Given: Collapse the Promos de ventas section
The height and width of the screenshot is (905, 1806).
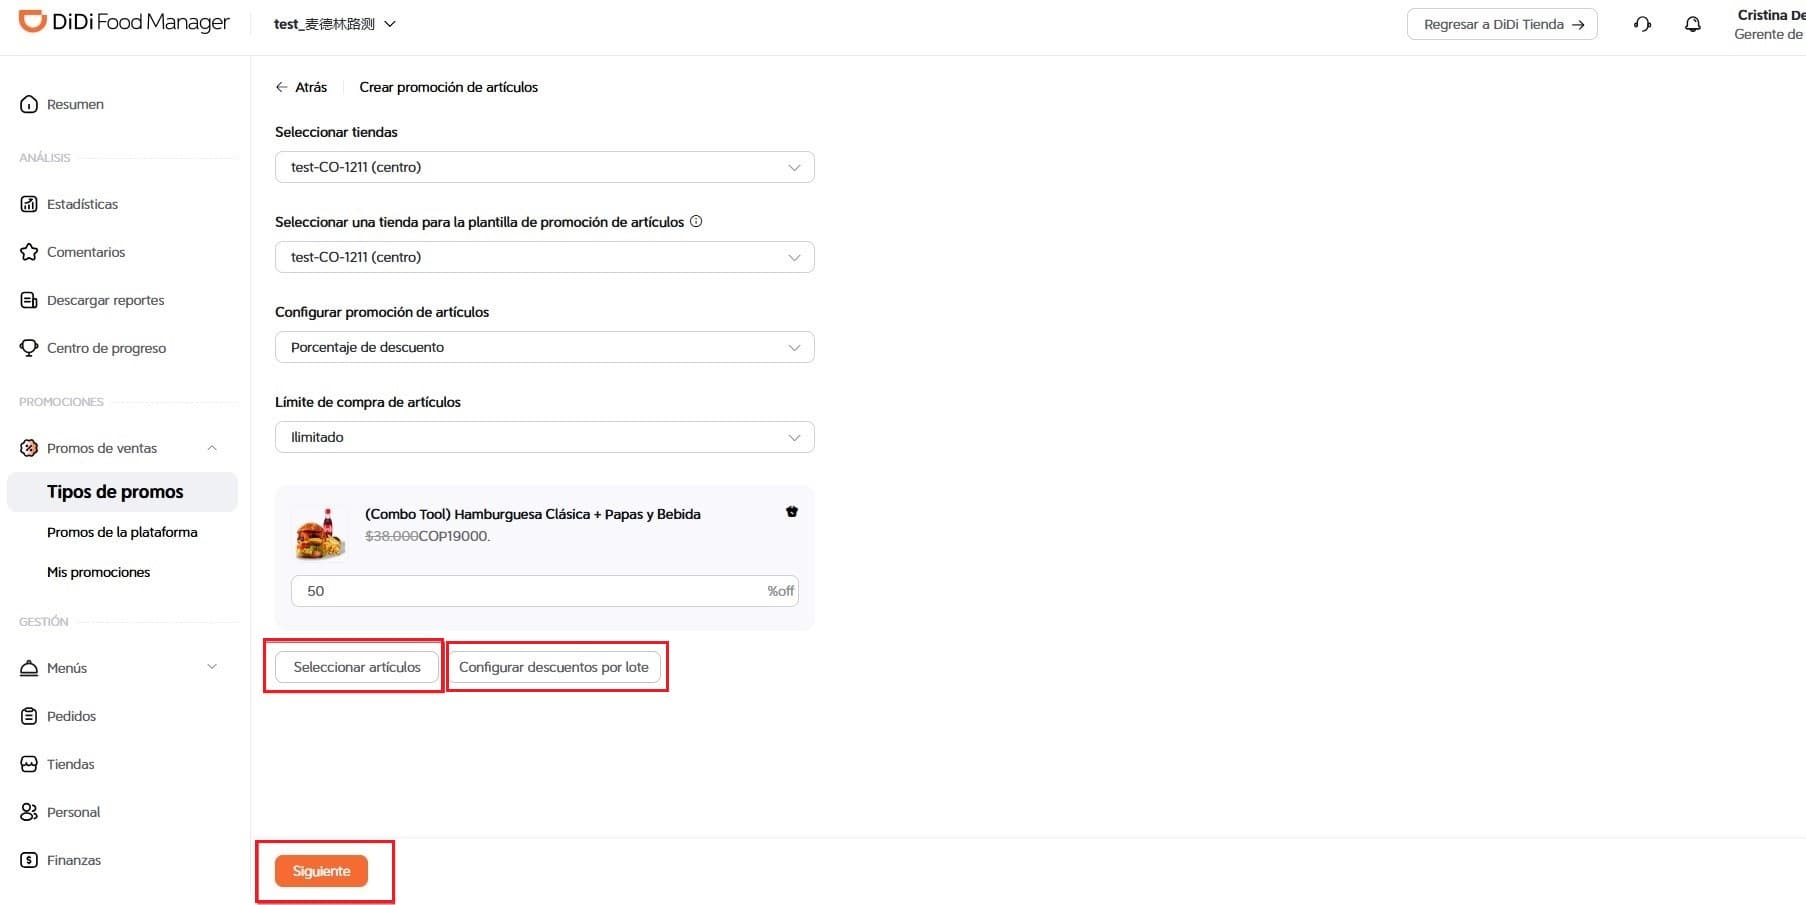Looking at the screenshot, I should (x=211, y=448).
